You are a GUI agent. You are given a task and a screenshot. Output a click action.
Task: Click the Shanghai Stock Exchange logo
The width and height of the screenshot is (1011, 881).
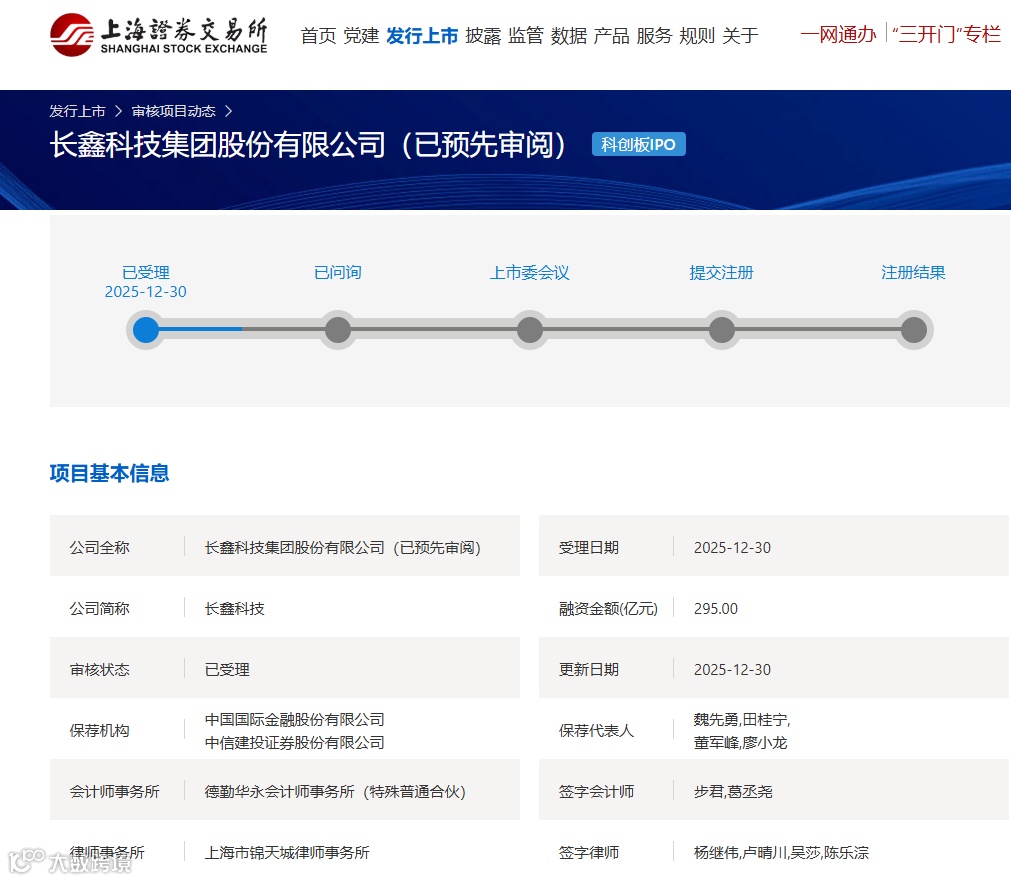[159, 35]
